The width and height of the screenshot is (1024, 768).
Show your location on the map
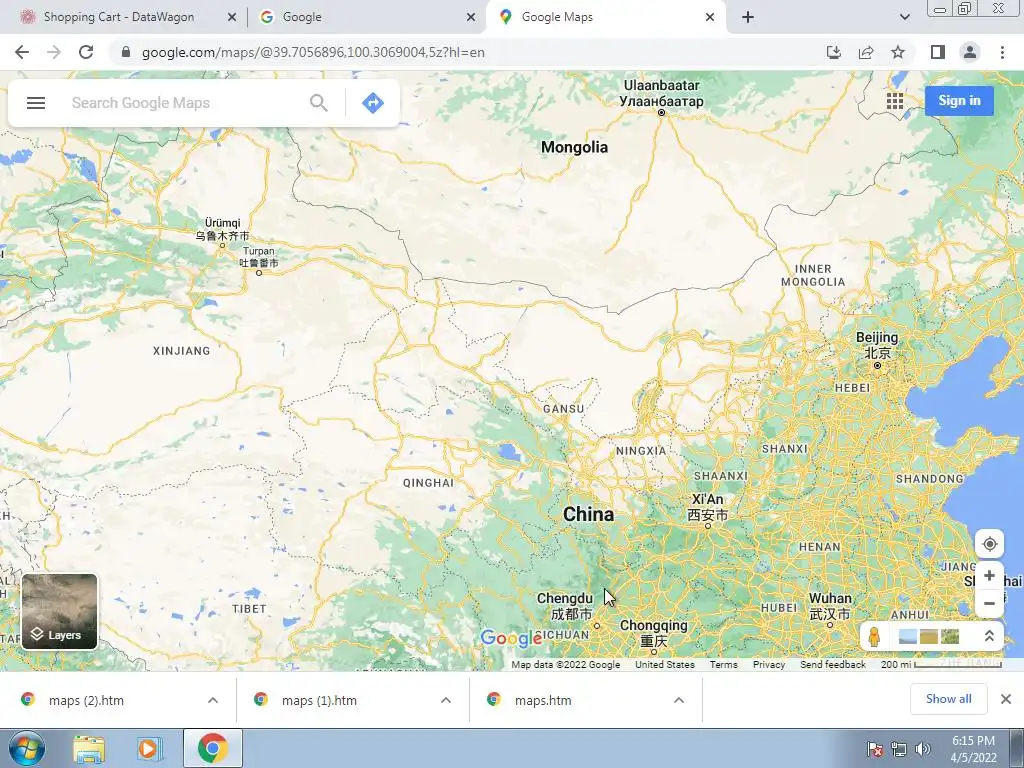(989, 544)
